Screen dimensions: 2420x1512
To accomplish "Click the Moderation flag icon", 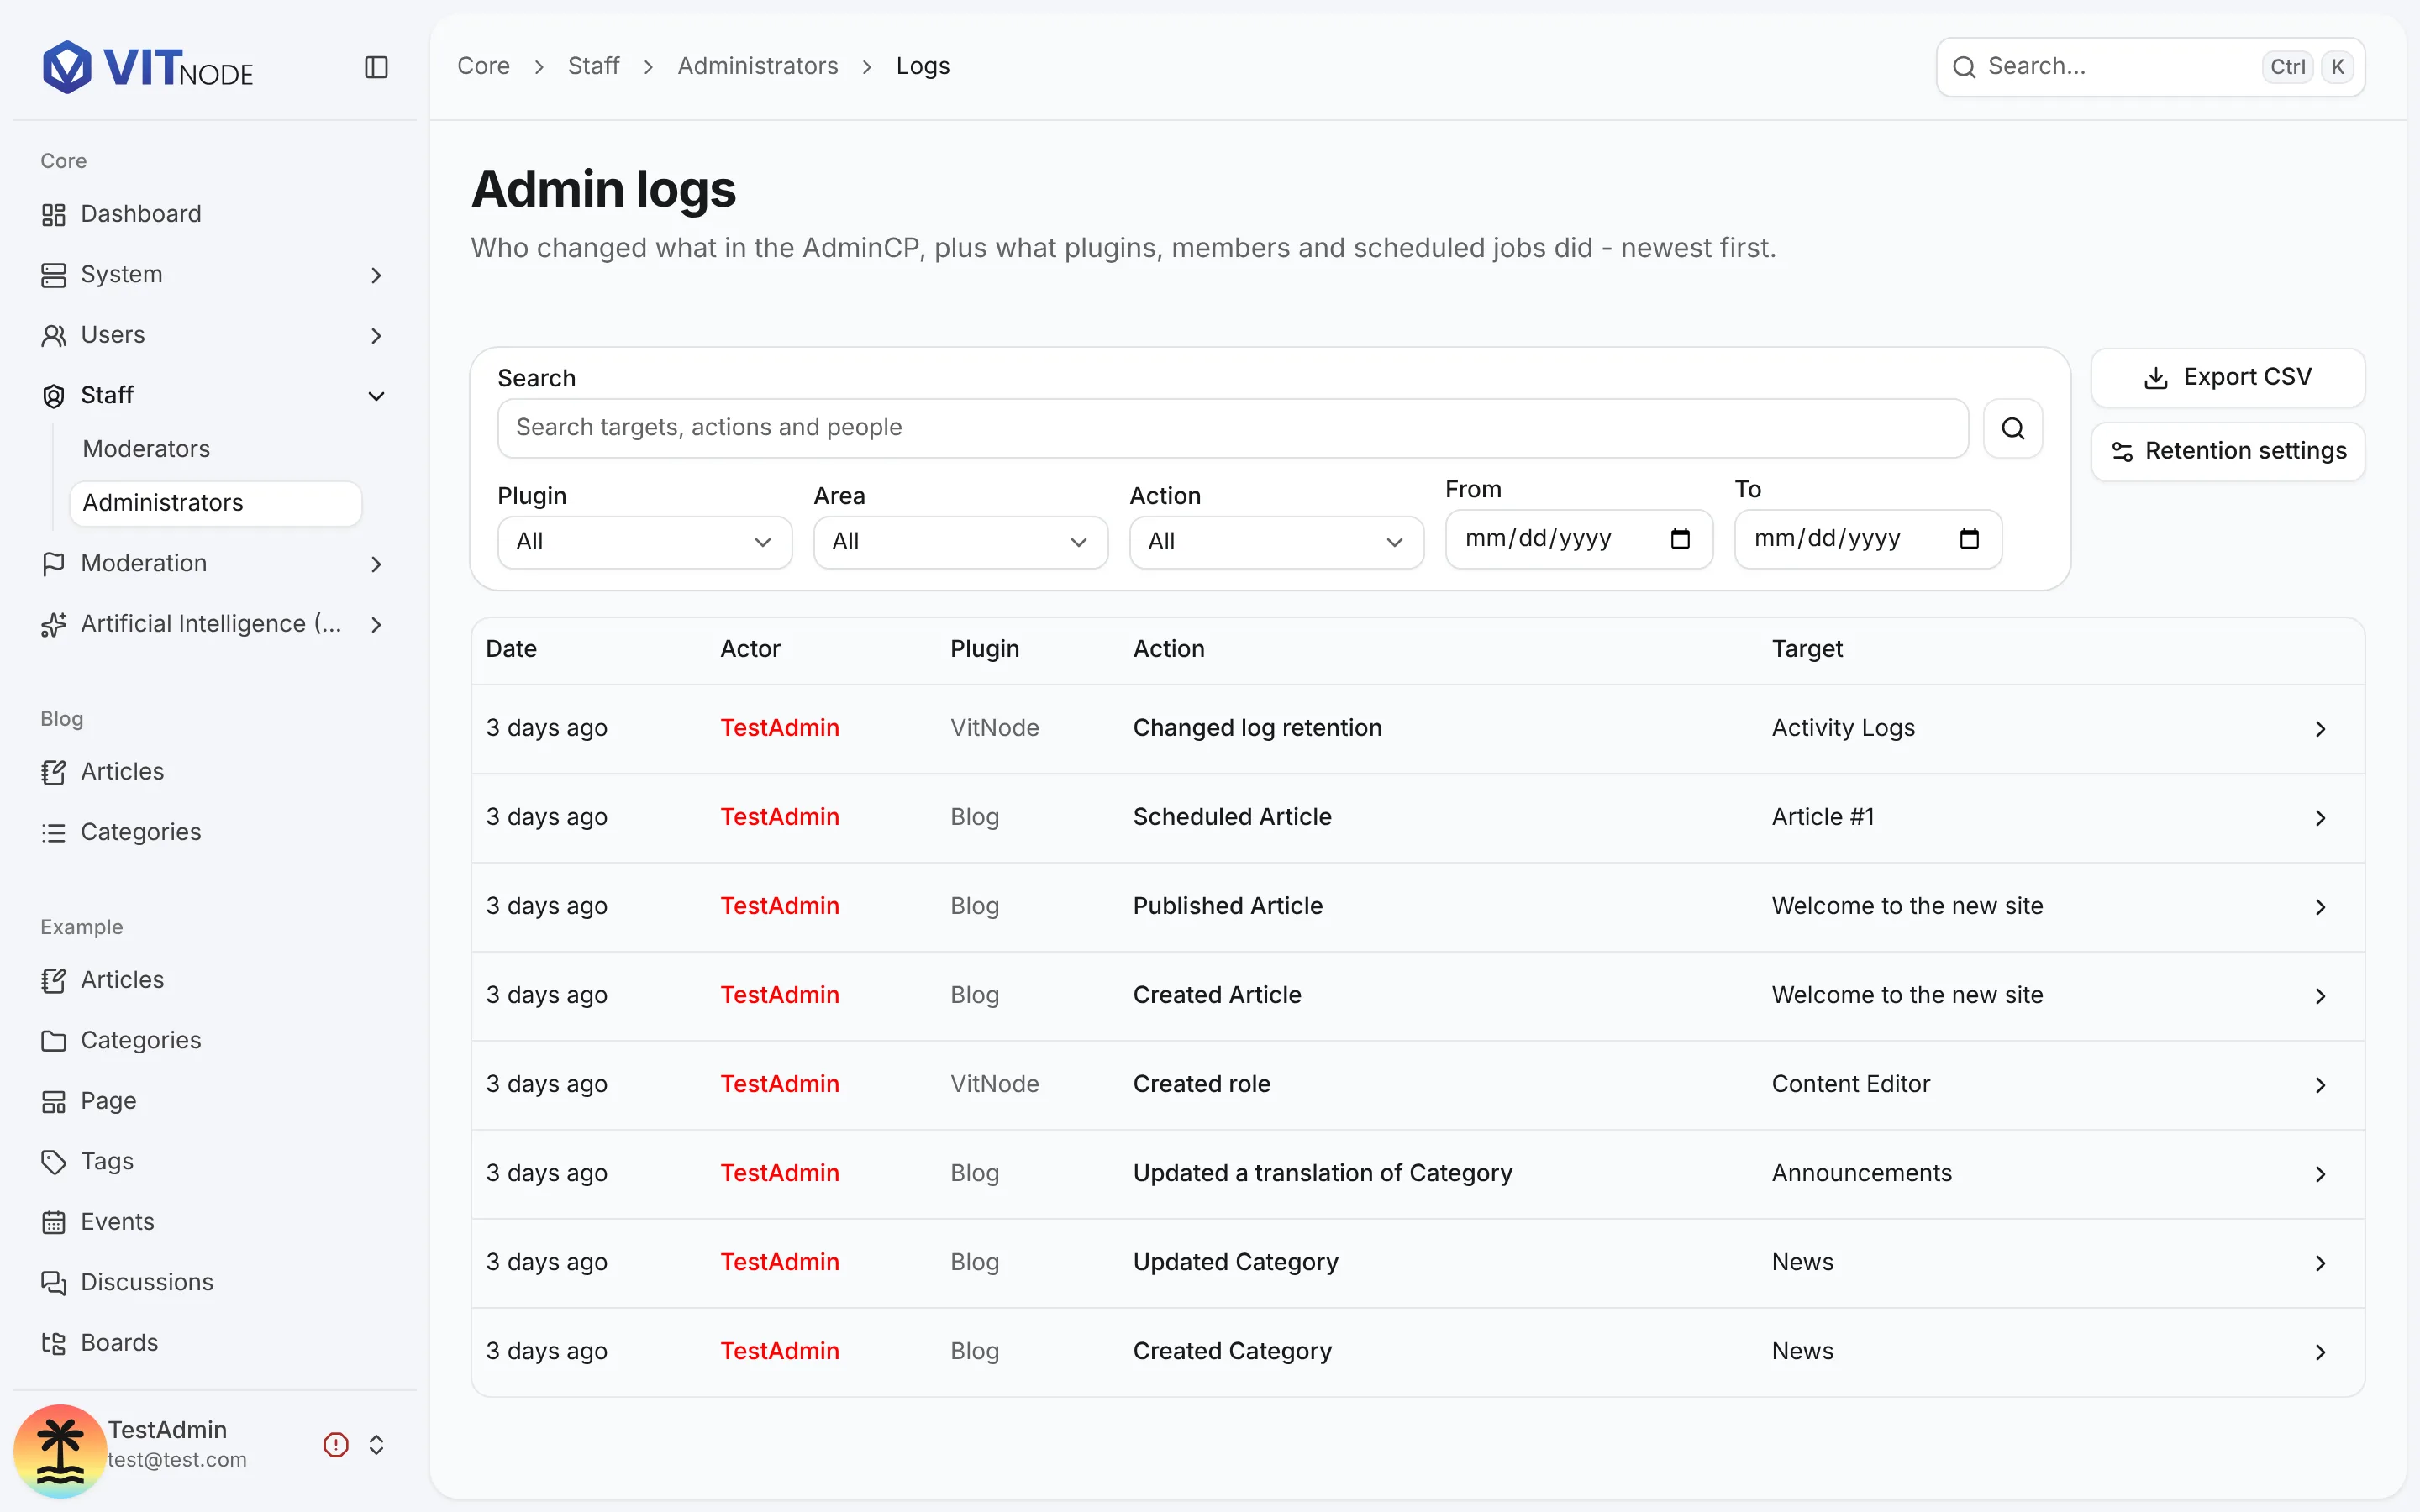I will [54, 564].
